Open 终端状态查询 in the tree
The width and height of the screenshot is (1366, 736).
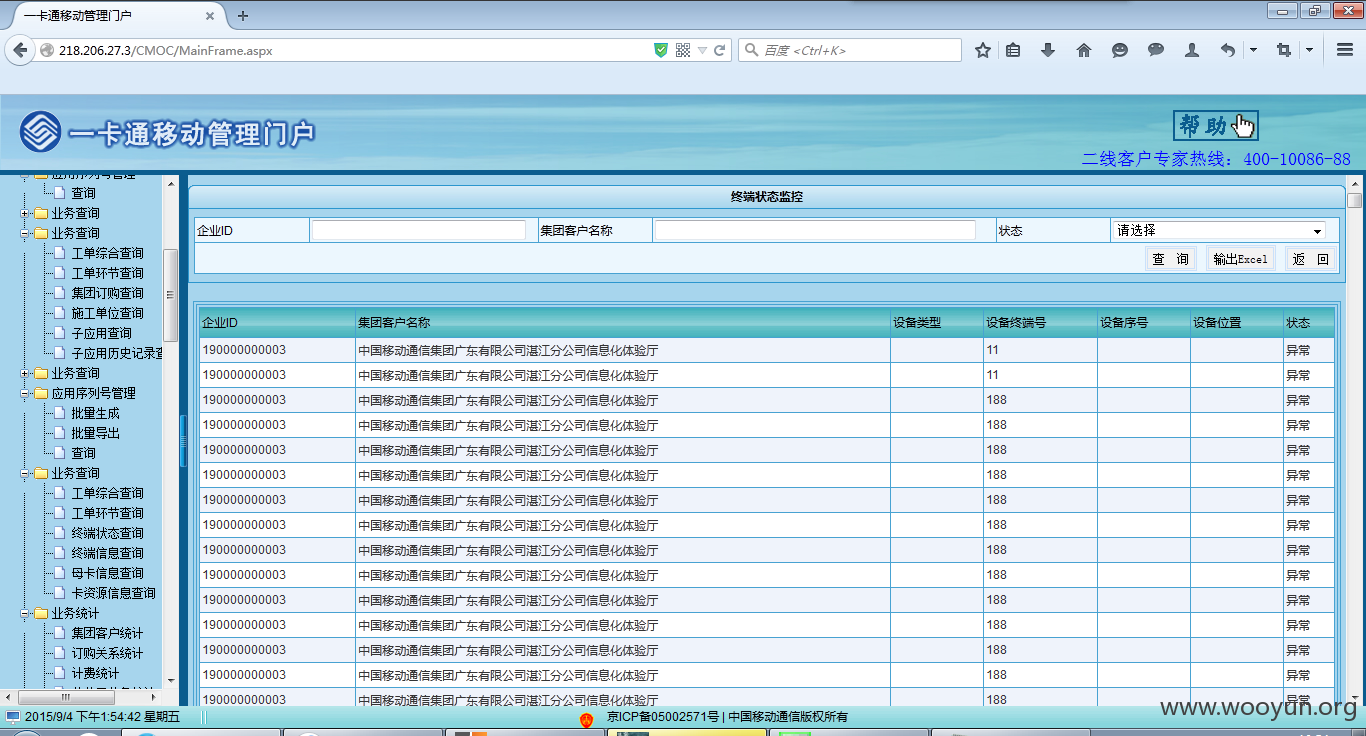(107, 533)
